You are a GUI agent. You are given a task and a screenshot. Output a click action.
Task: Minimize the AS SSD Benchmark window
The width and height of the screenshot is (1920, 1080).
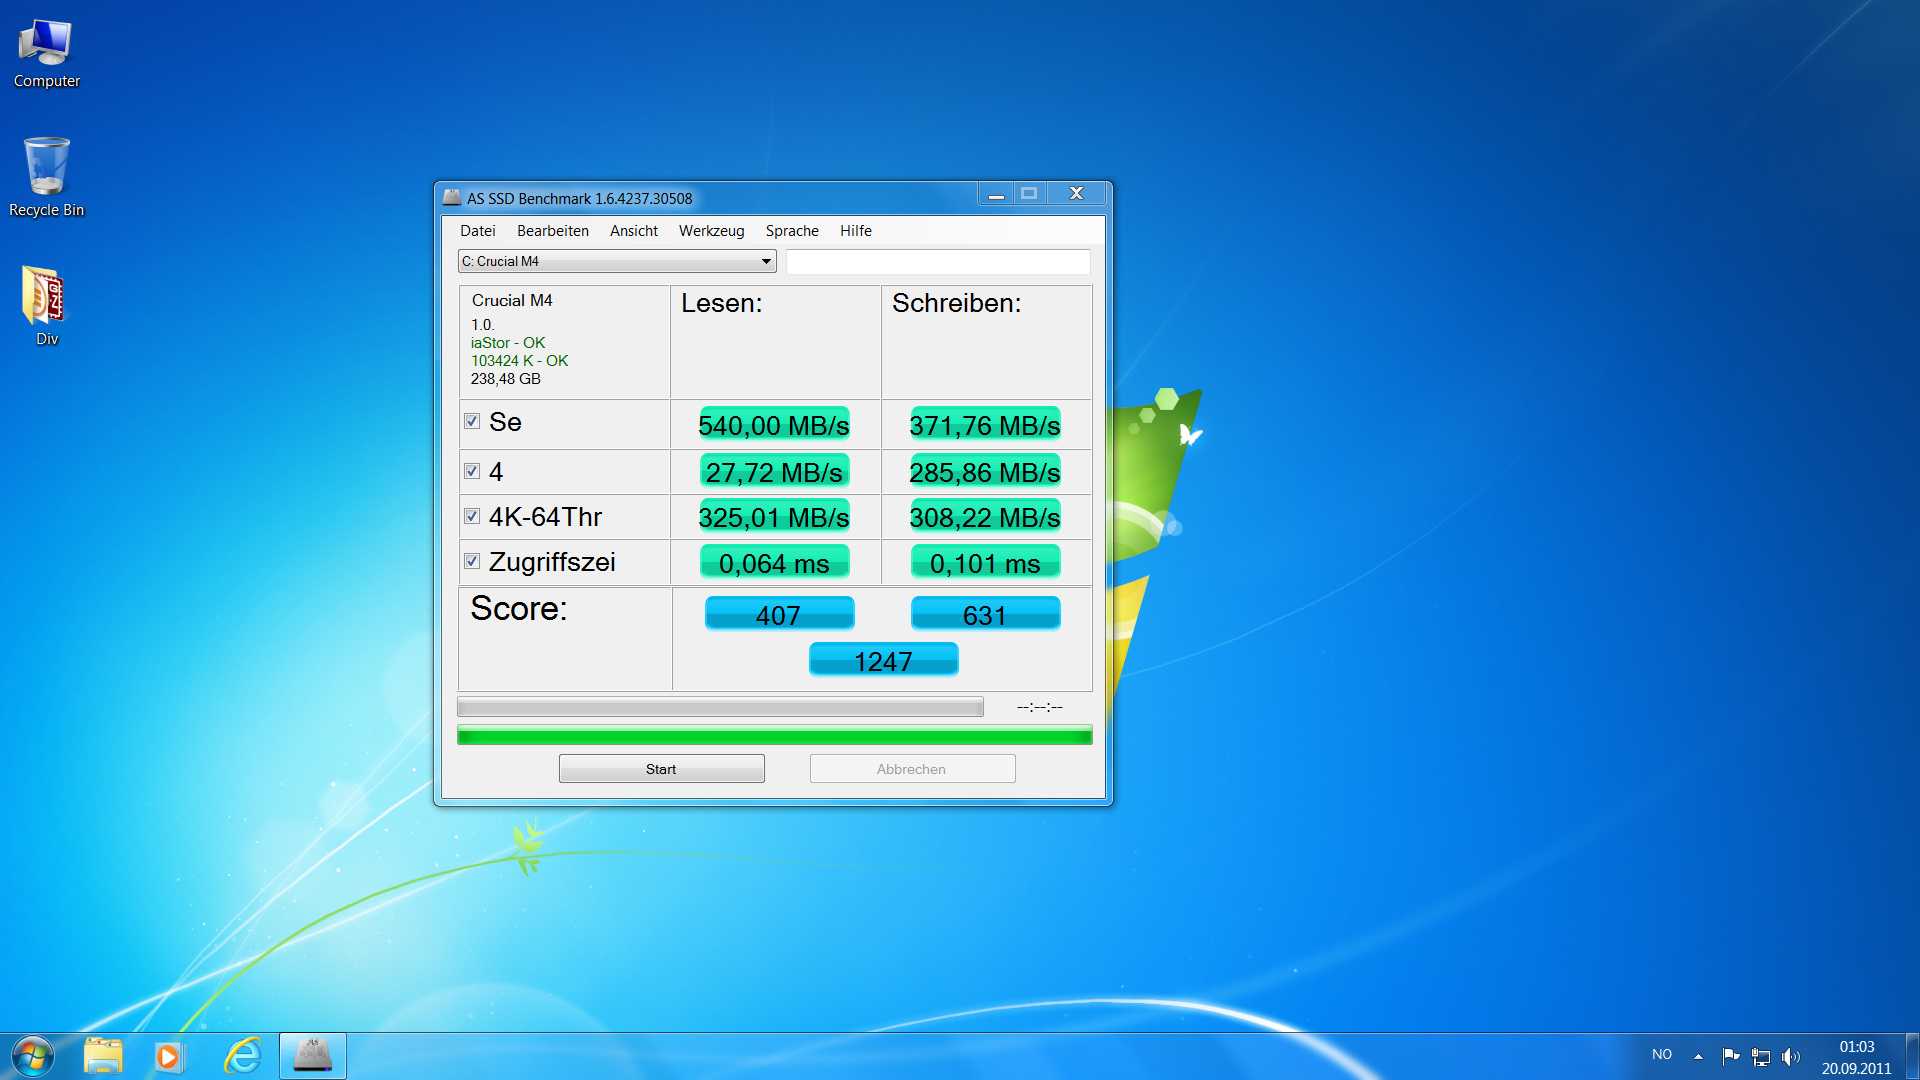tap(996, 193)
